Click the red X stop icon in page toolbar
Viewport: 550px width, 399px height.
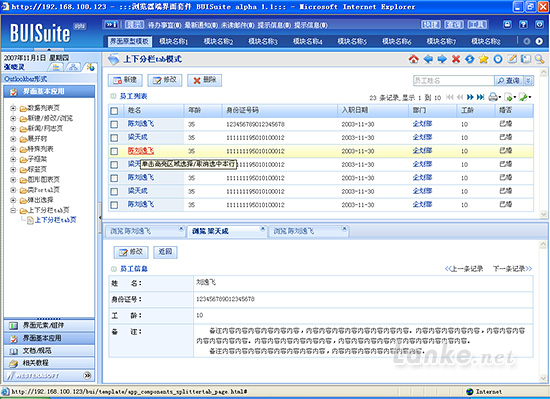pyautogui.click(x=456, y=59)
